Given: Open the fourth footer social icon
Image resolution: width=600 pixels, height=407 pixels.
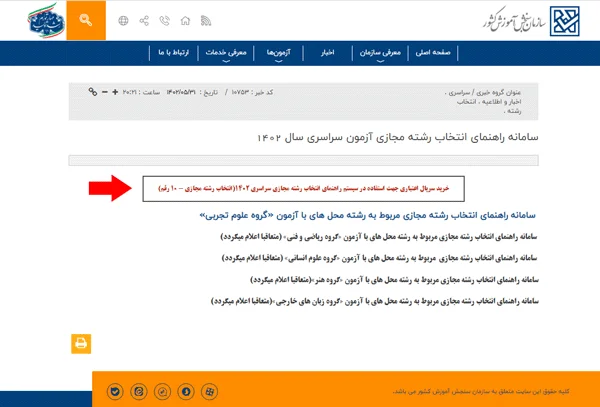Looking at the screenshot, I should [186, 391].
